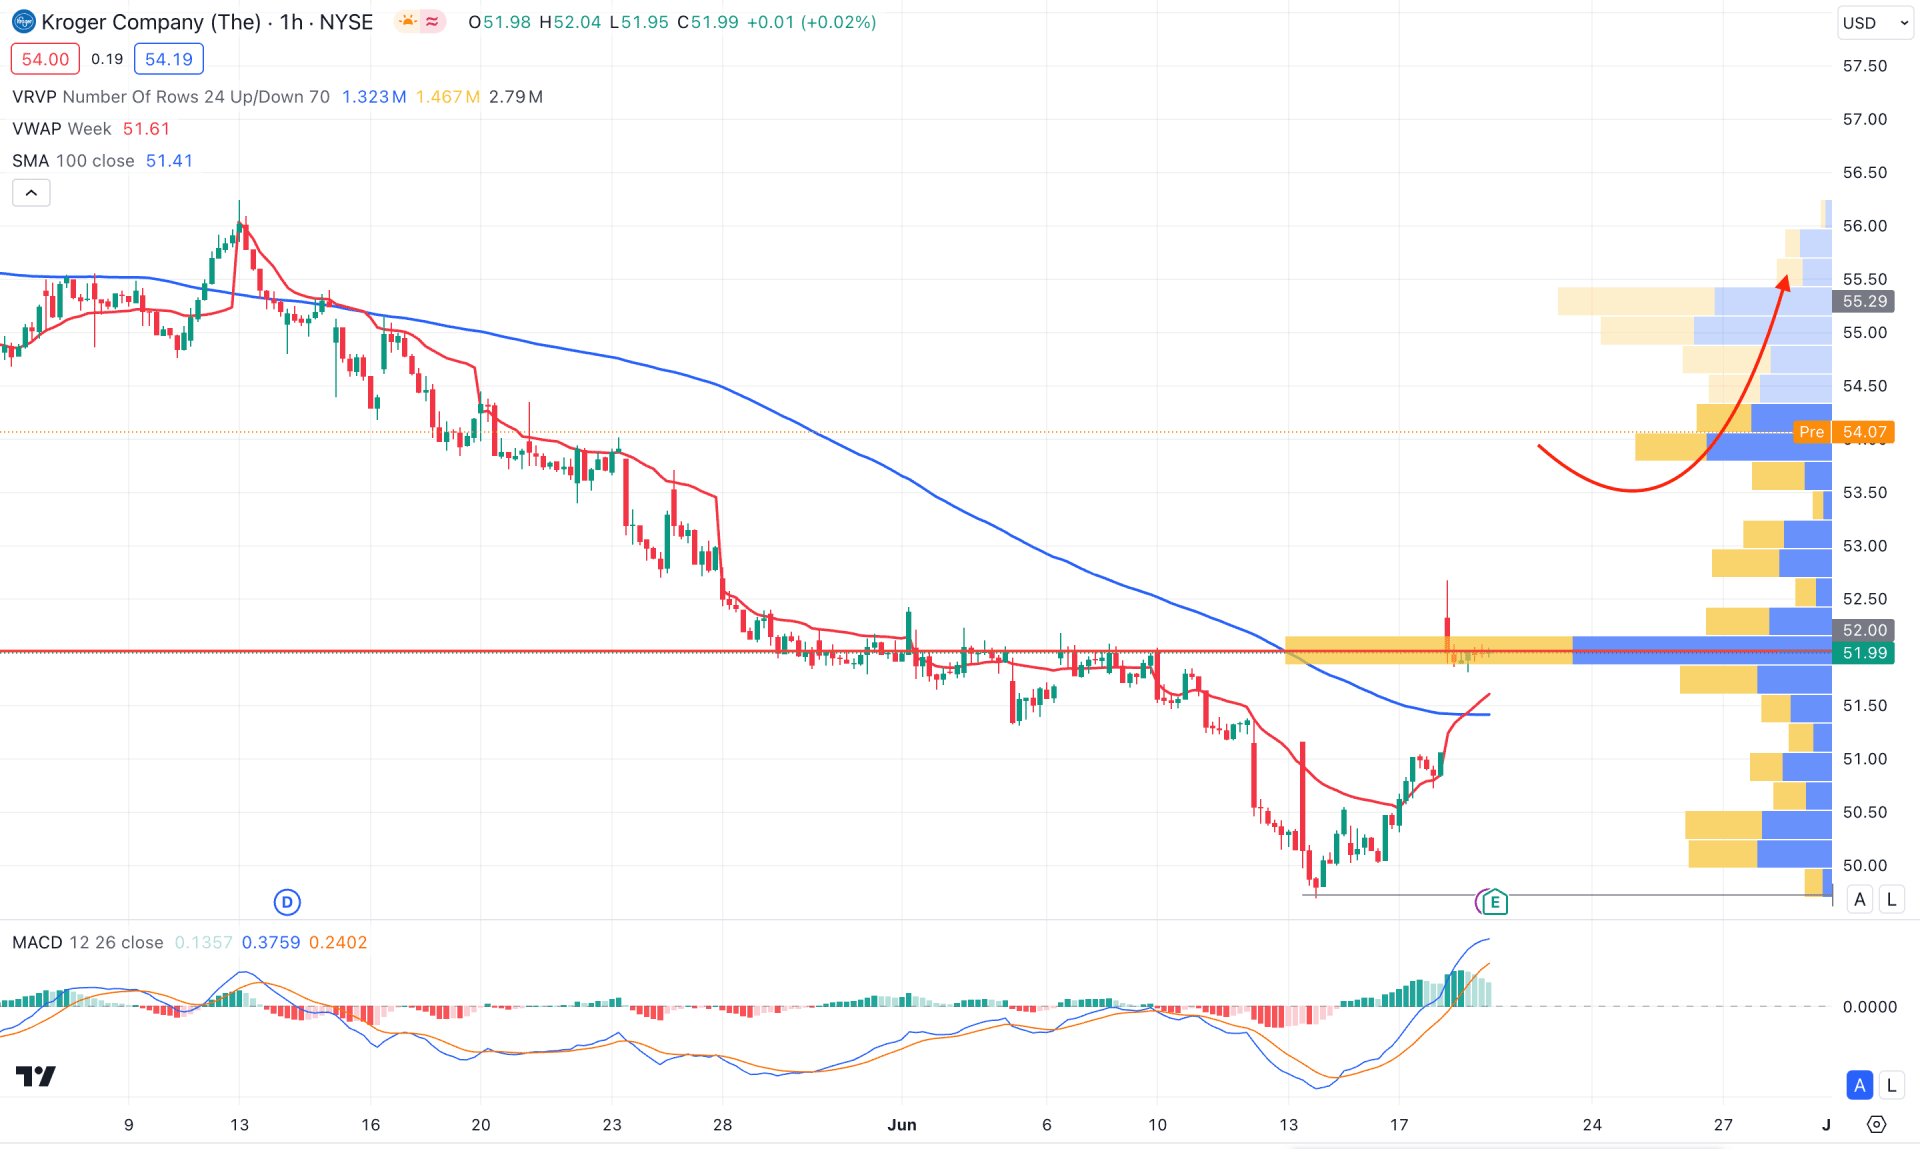Open the symbol name Kroger Company (The)

click(x=151, y=22)
